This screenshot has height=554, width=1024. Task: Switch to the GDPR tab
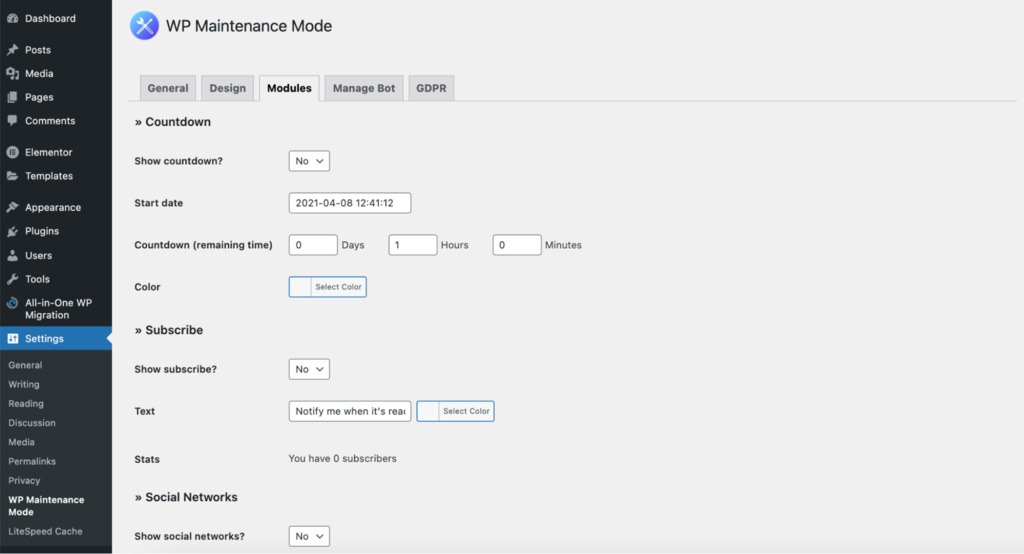pos(431,88)
